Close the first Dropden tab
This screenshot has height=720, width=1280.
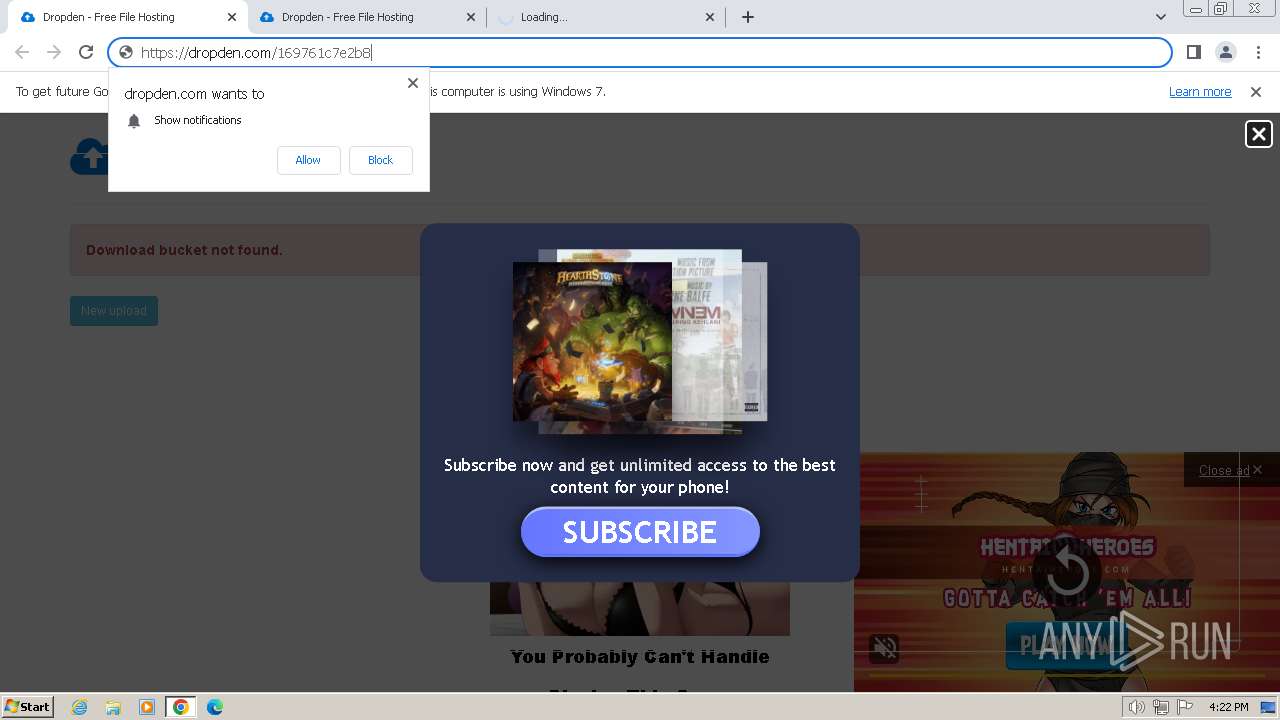(x=231, y=17)
